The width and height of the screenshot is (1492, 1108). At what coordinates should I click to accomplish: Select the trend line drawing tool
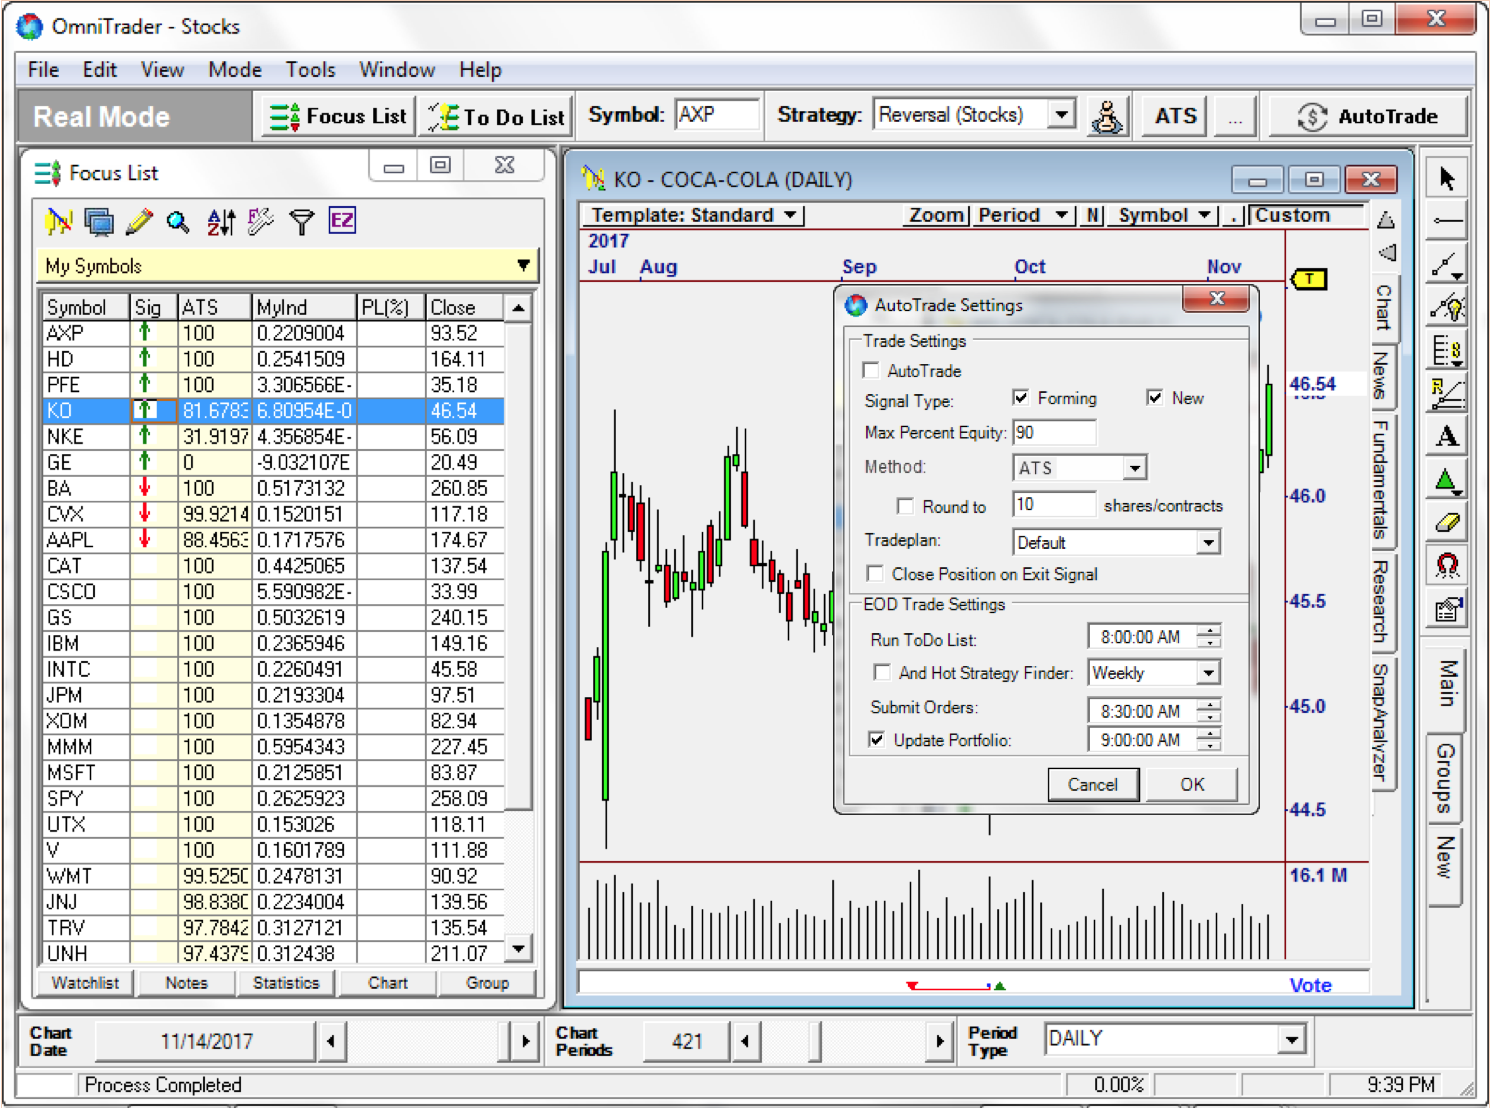(1446, 264)
